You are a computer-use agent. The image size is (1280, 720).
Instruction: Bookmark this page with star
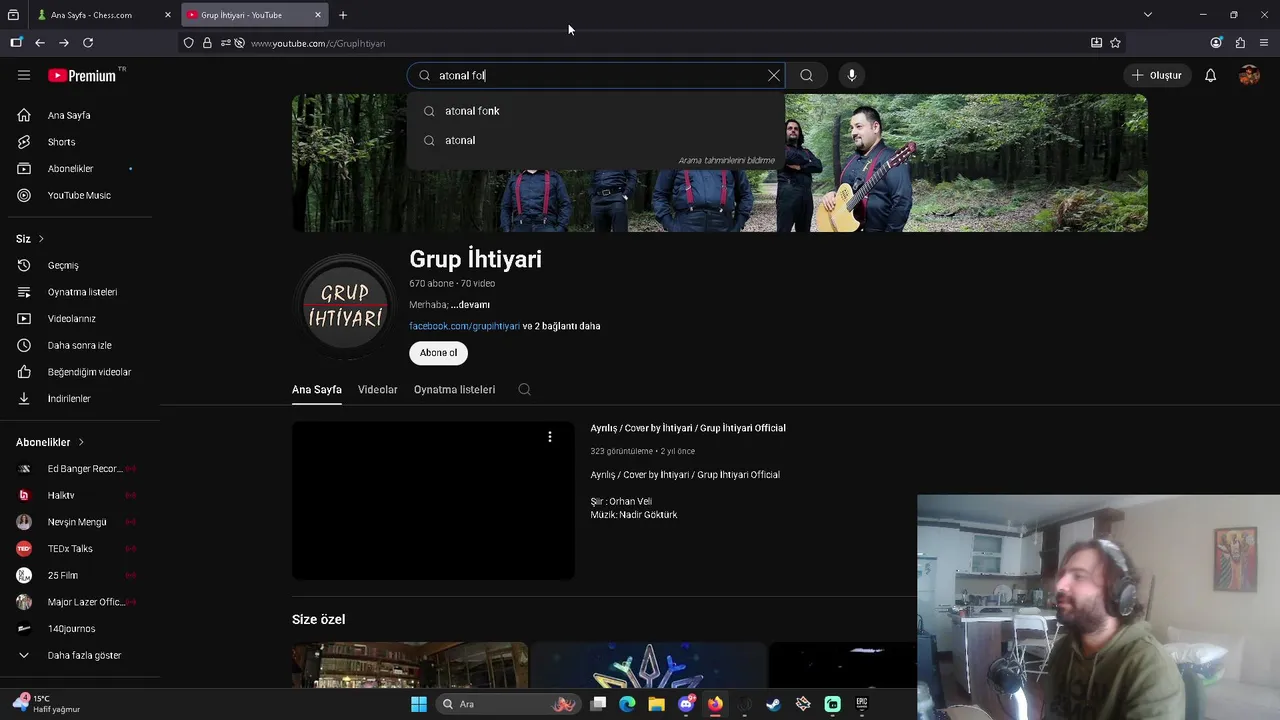point(1115,43)
